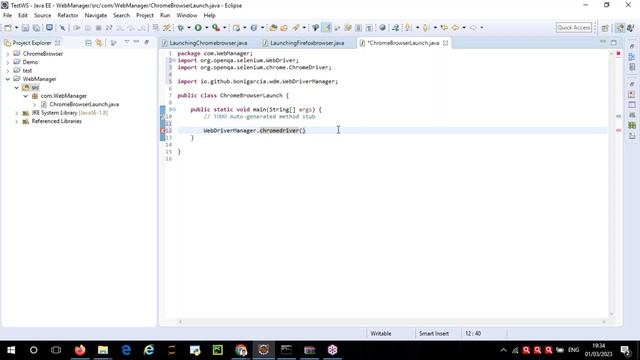This screenshot has height=360, width=640.
Task: Expand the Demo project node
Action: point(7,62)
